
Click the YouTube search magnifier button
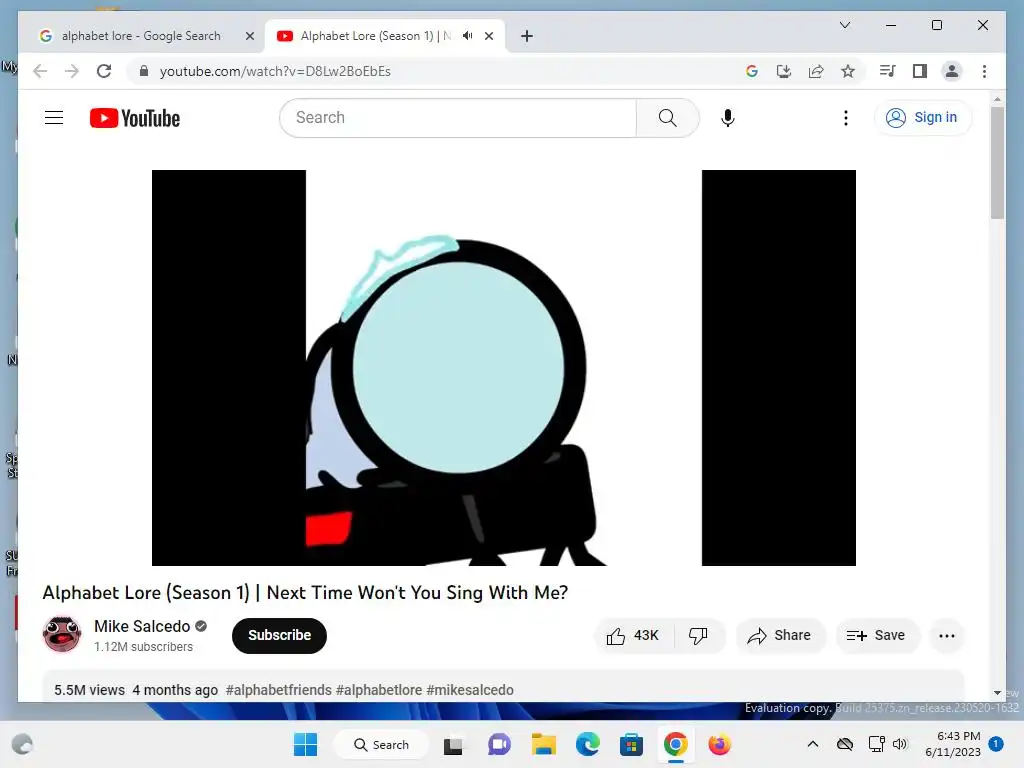click(667, 118)
